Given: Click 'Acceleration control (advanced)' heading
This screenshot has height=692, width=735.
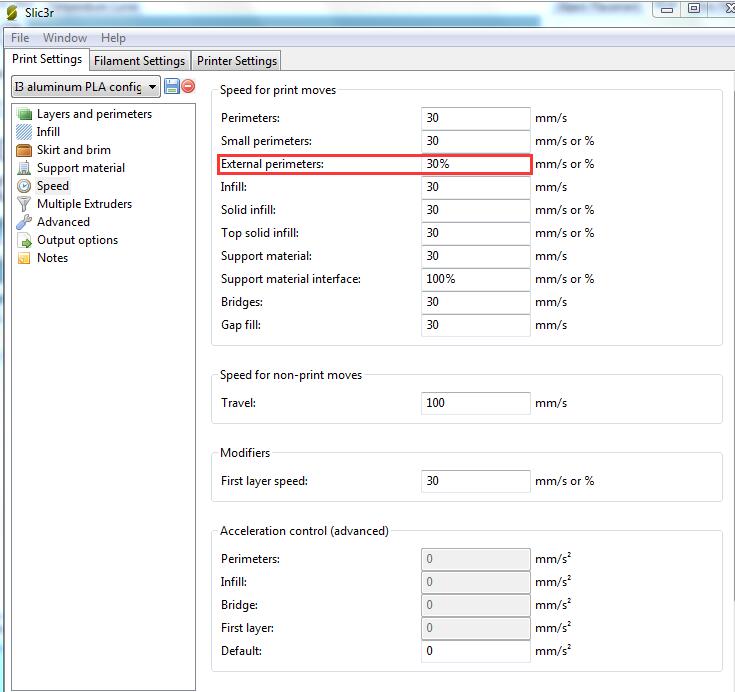Looking at the screenshot, I should coord(305,531).
